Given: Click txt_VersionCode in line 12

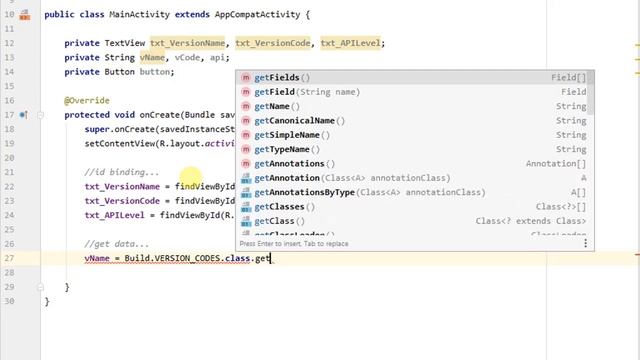Looking at the screenshot, I should click(x=273, y=43).
